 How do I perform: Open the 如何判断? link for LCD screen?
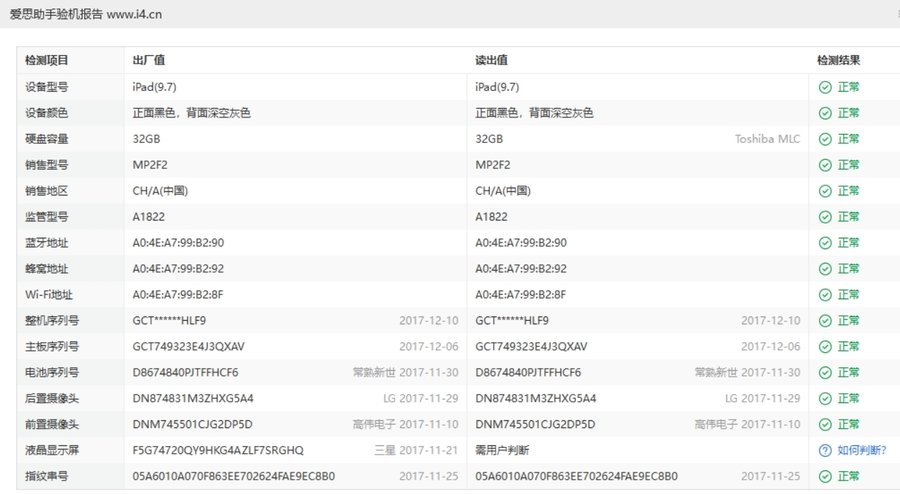coord(862,450)
